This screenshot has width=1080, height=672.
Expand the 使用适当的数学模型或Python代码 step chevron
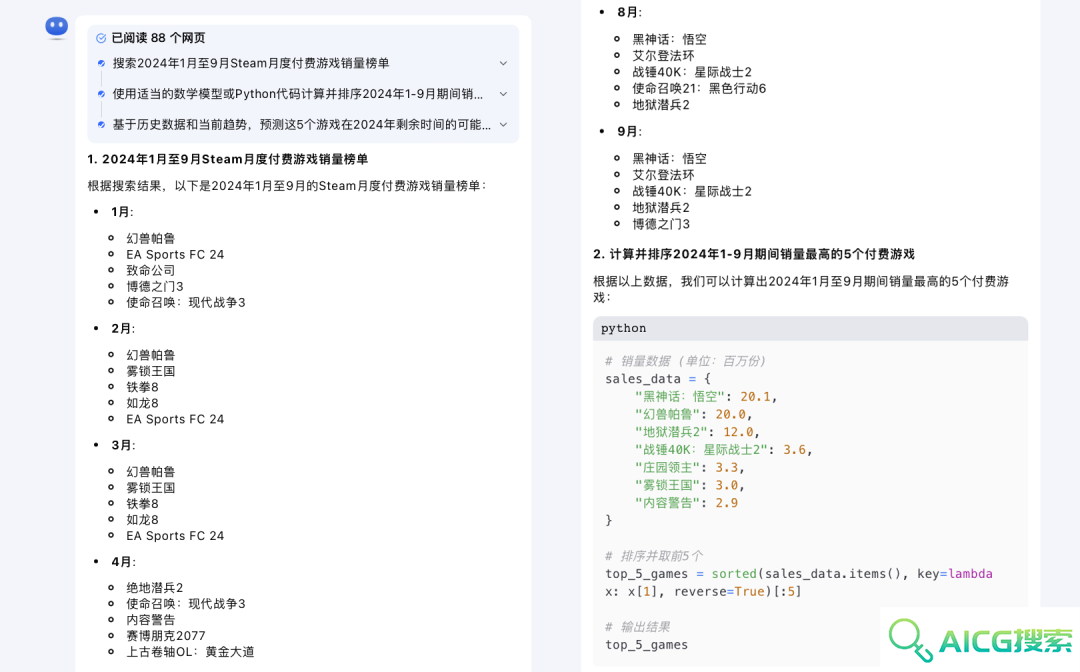click(503, 94)
